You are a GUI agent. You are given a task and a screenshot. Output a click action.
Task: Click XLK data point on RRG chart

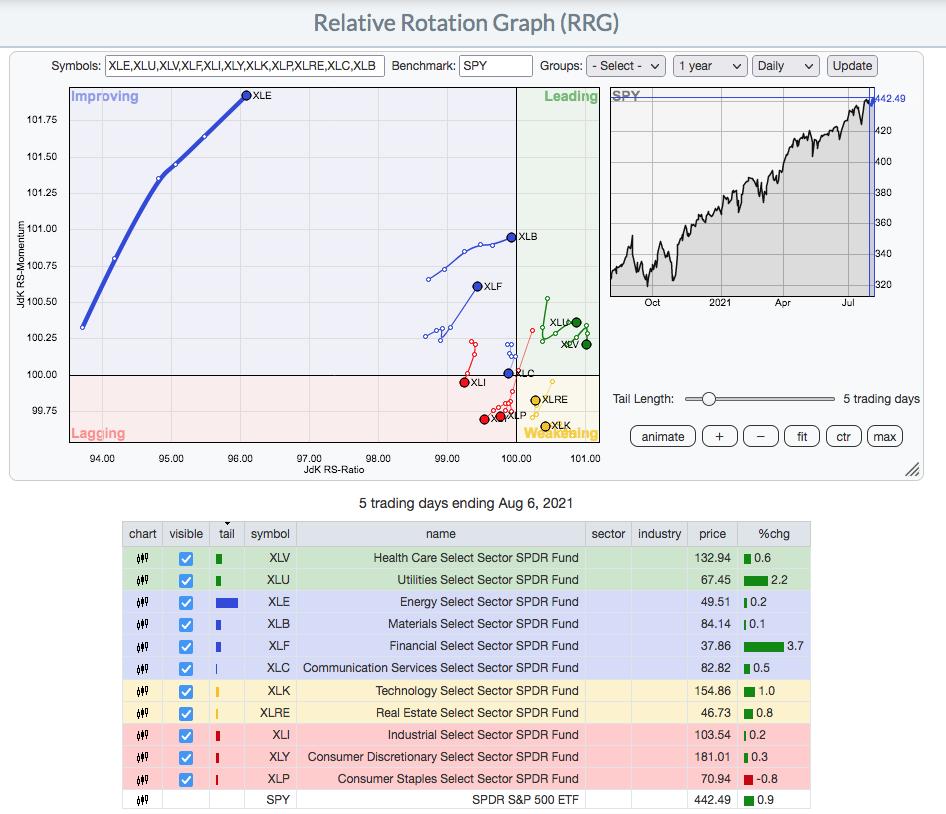(545, 427)
